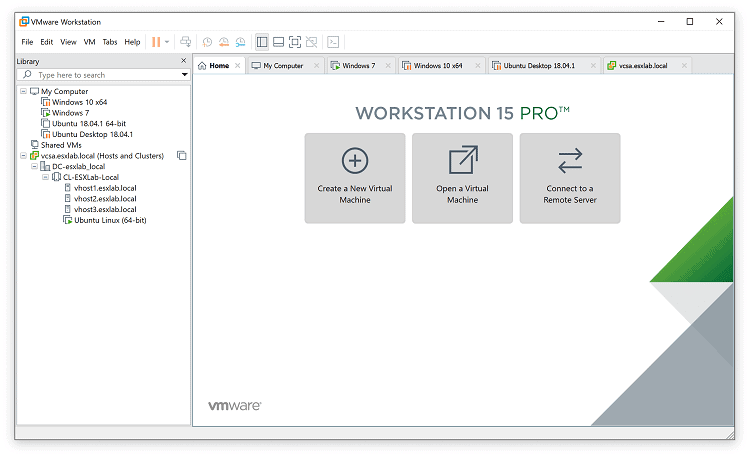The width and height of the screenshot is (750, 457).
Task: Enter full screen mode icon
Action: tap(295, 42)
